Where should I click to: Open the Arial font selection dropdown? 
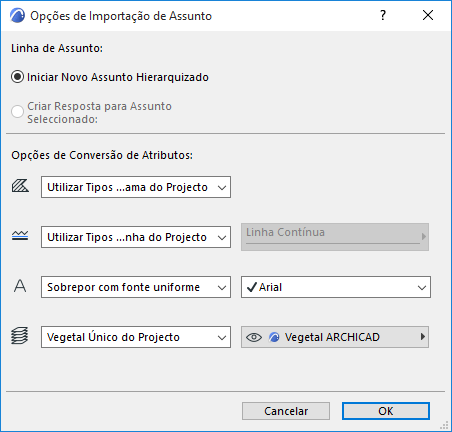click(x=336, y=287)
